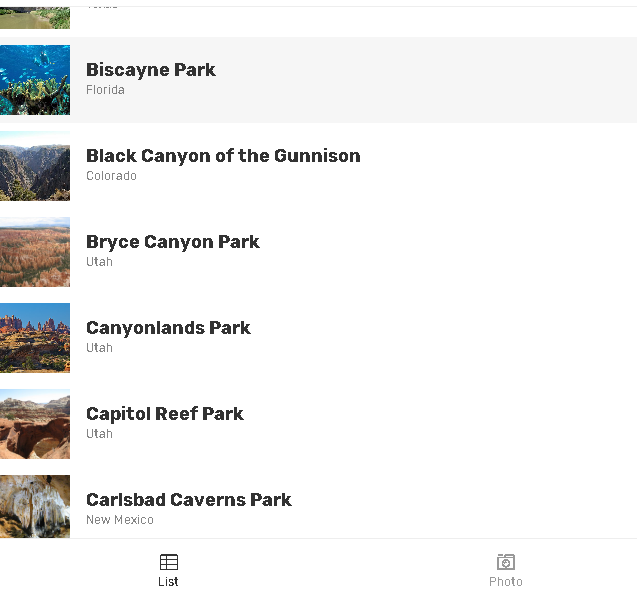Open the Photo tab camera icon

(506, 562)
